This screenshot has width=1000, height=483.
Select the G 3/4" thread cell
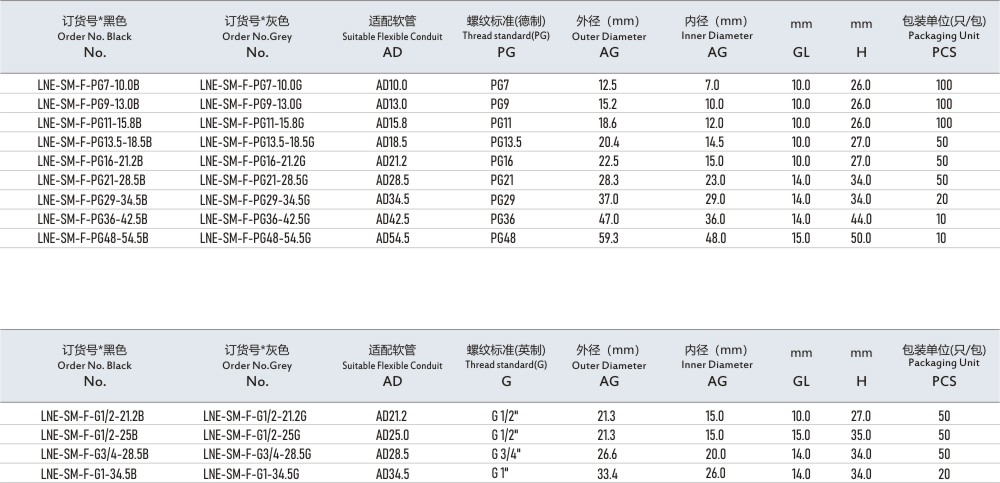(x=508, y=454)
